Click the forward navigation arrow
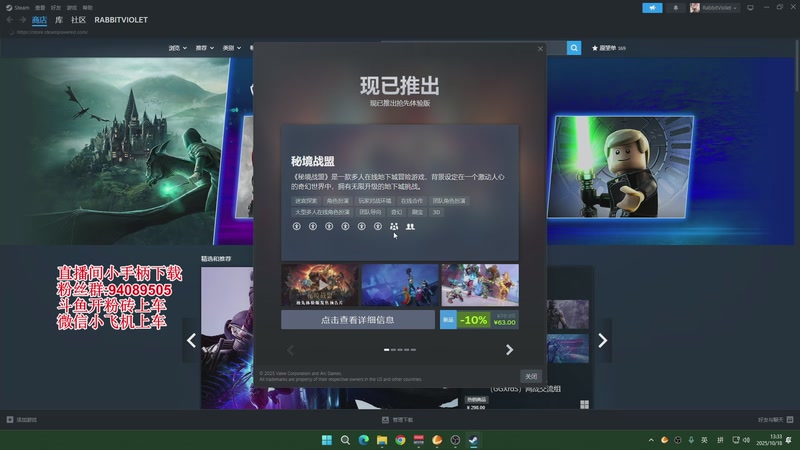This screenshot has width=800, height=450. (22, 20)
